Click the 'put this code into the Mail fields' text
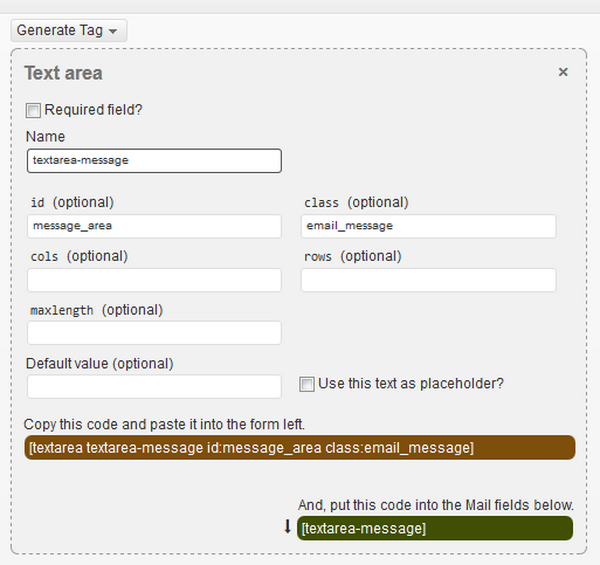 pos(436,505)
